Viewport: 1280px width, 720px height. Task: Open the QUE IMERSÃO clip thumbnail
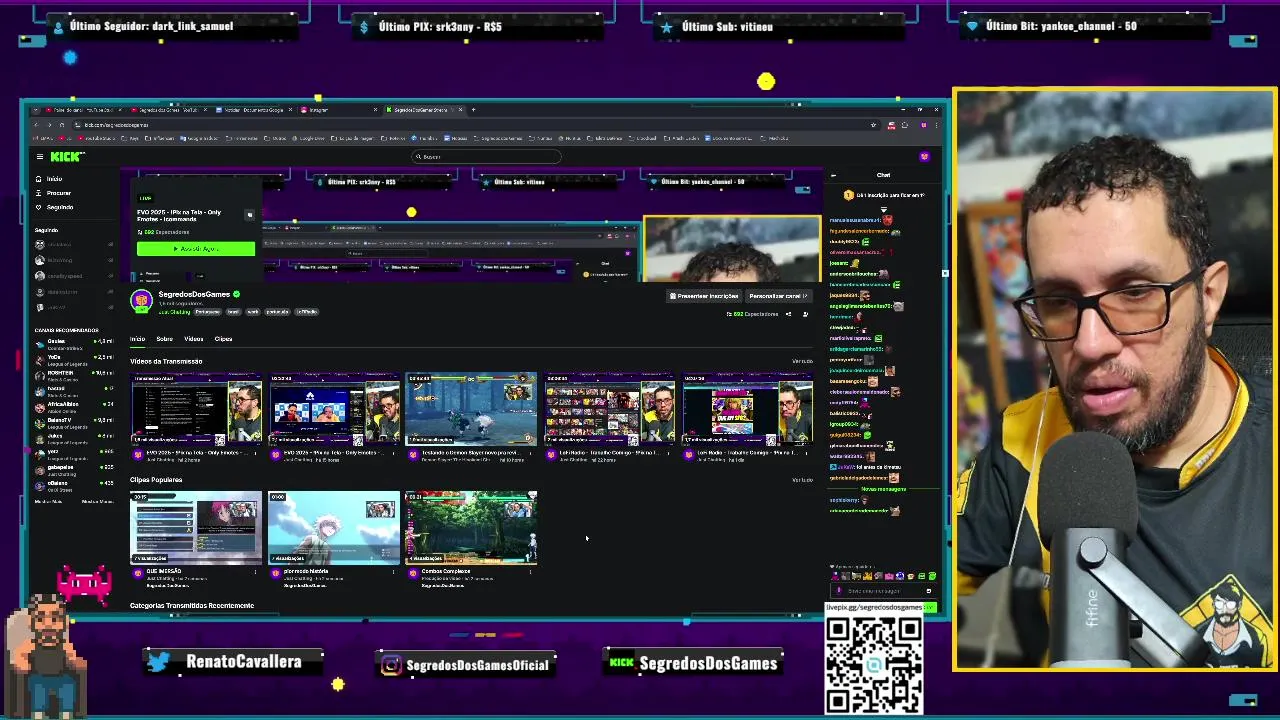196,528
